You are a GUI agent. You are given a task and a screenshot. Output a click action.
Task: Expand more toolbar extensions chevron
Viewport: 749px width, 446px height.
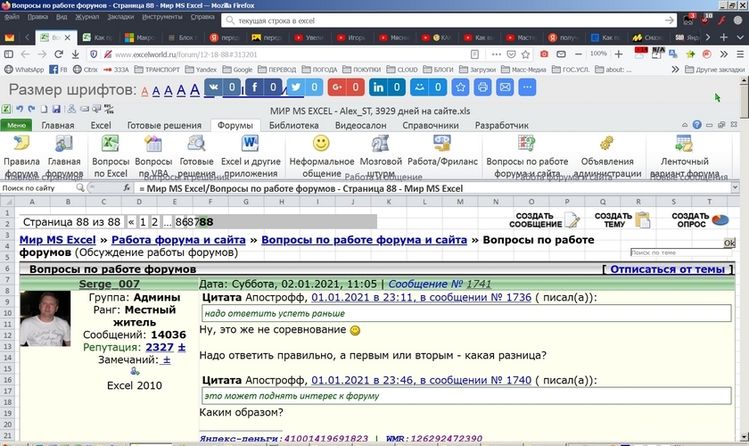click(724, 54)
